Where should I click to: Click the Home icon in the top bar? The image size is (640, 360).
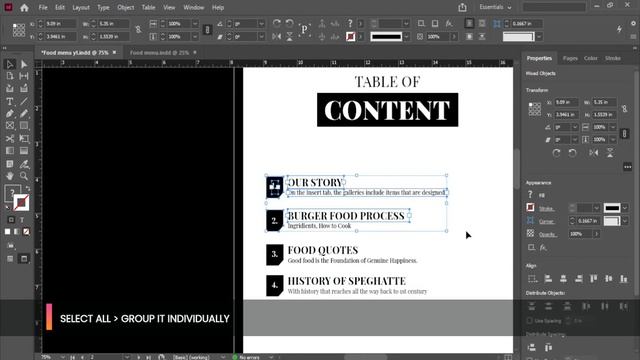click(24, 7)
